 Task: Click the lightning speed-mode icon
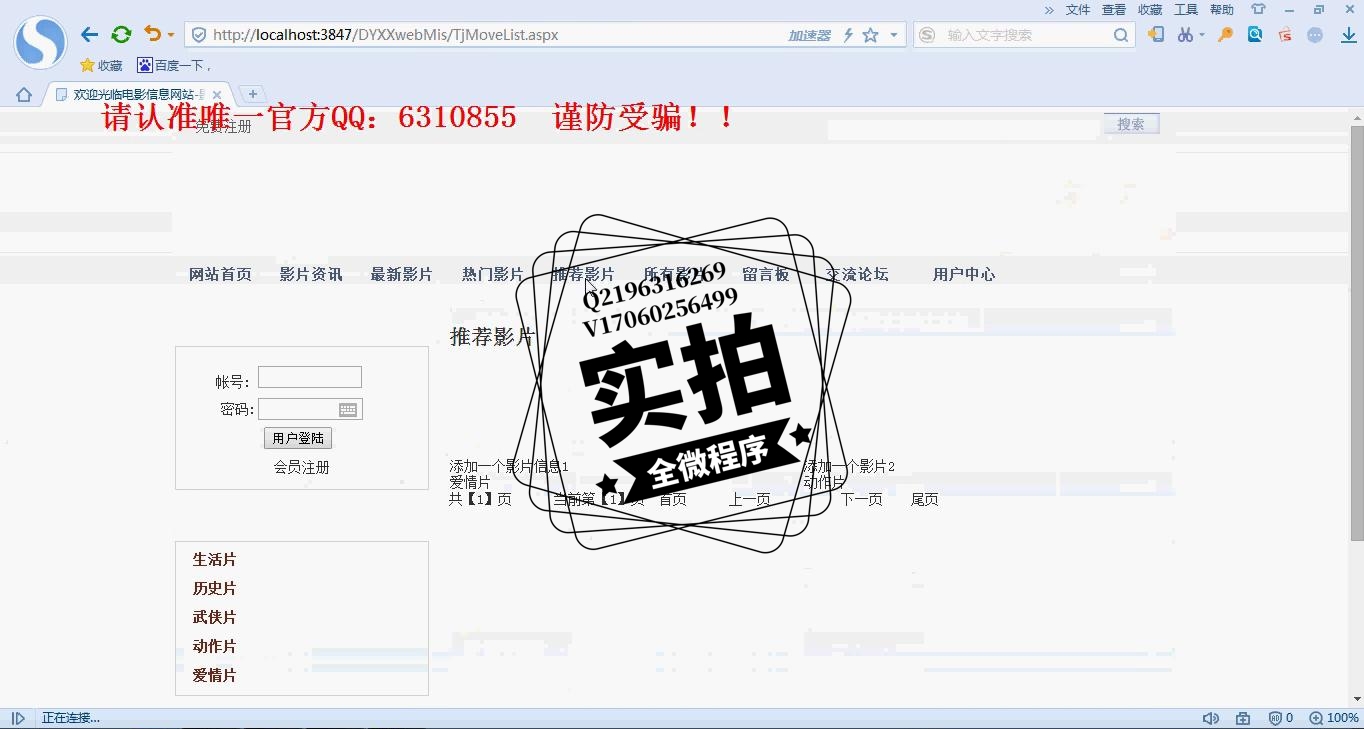pyautogui.click(x=848, y=35)
